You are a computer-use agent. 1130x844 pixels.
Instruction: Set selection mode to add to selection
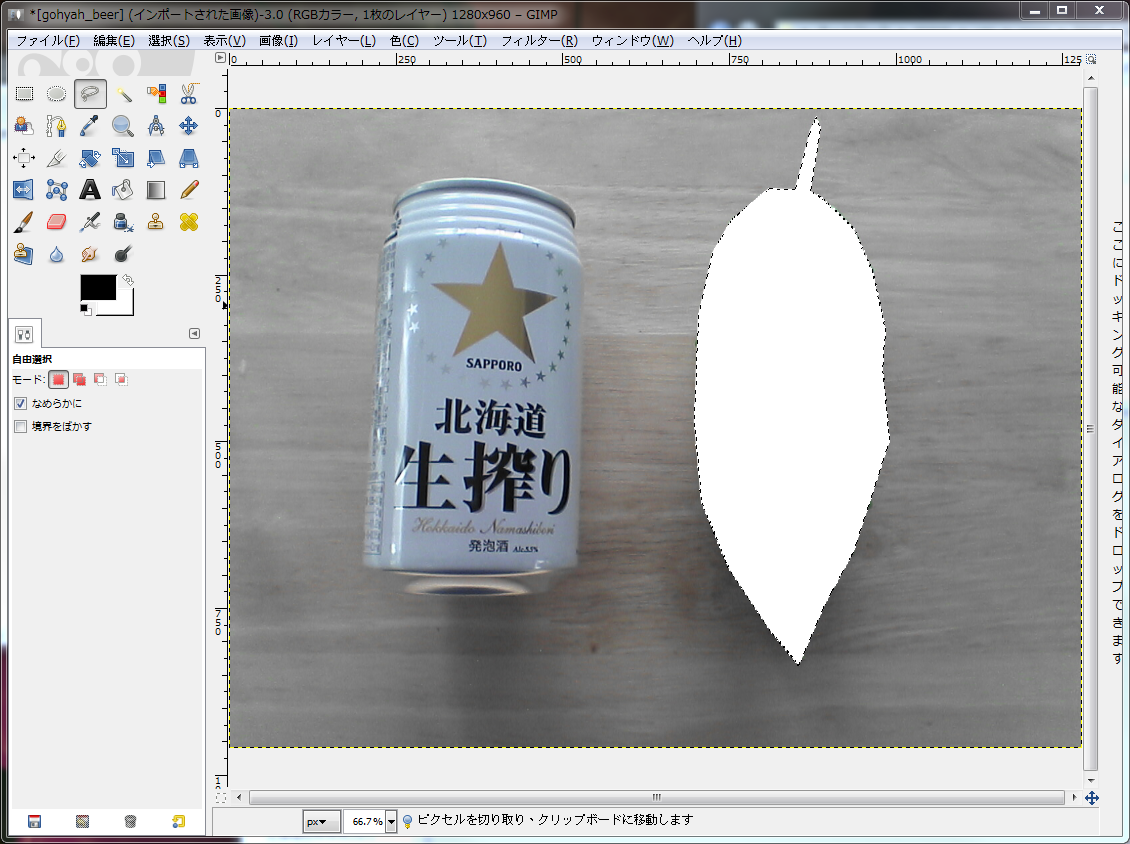tap(79, 379)
